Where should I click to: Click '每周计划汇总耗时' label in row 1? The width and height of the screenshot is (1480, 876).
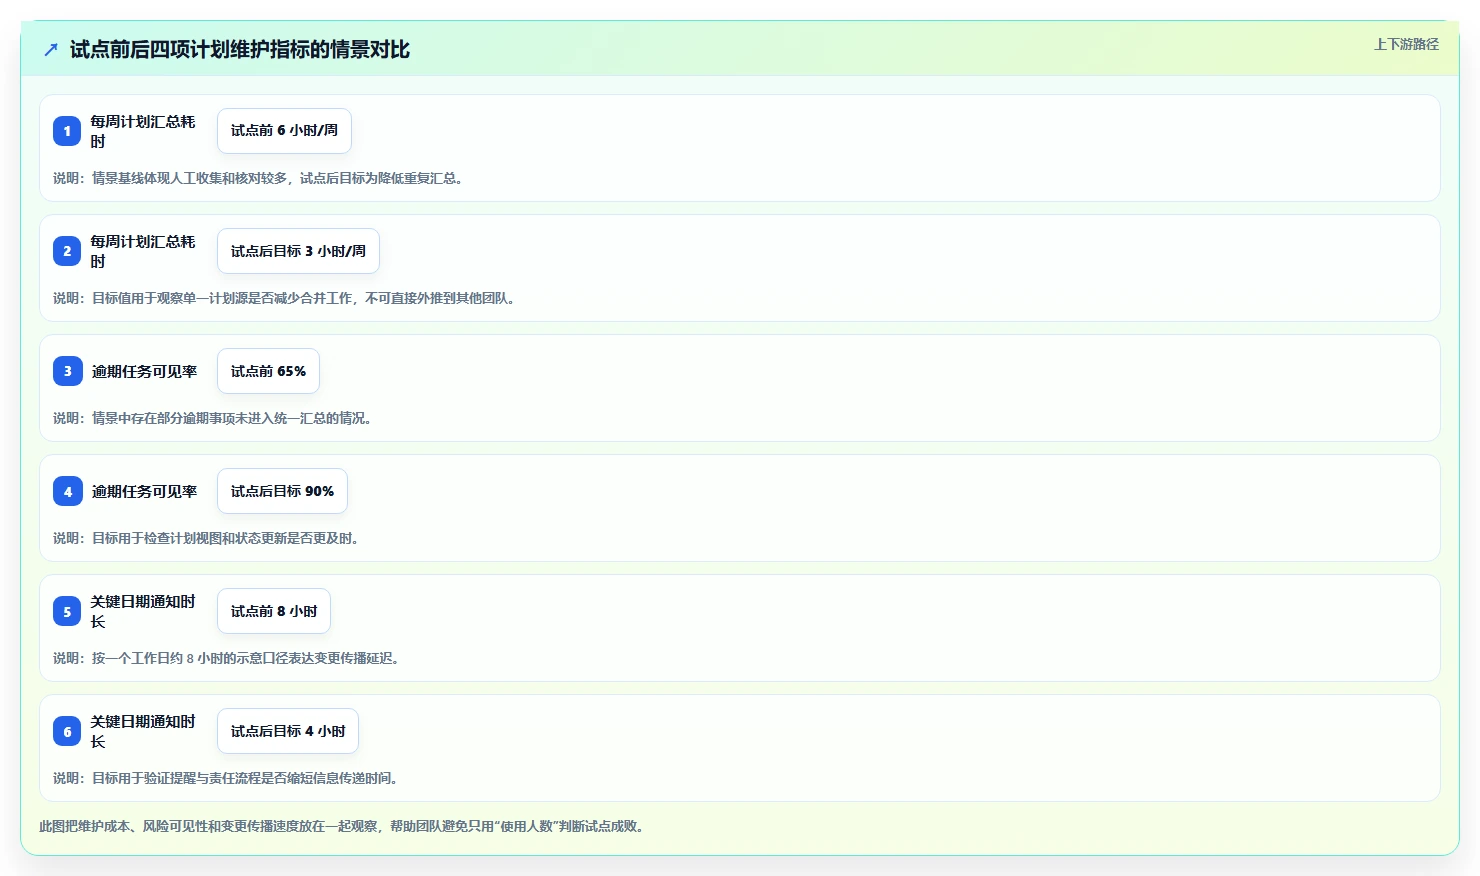coord(143,131)
